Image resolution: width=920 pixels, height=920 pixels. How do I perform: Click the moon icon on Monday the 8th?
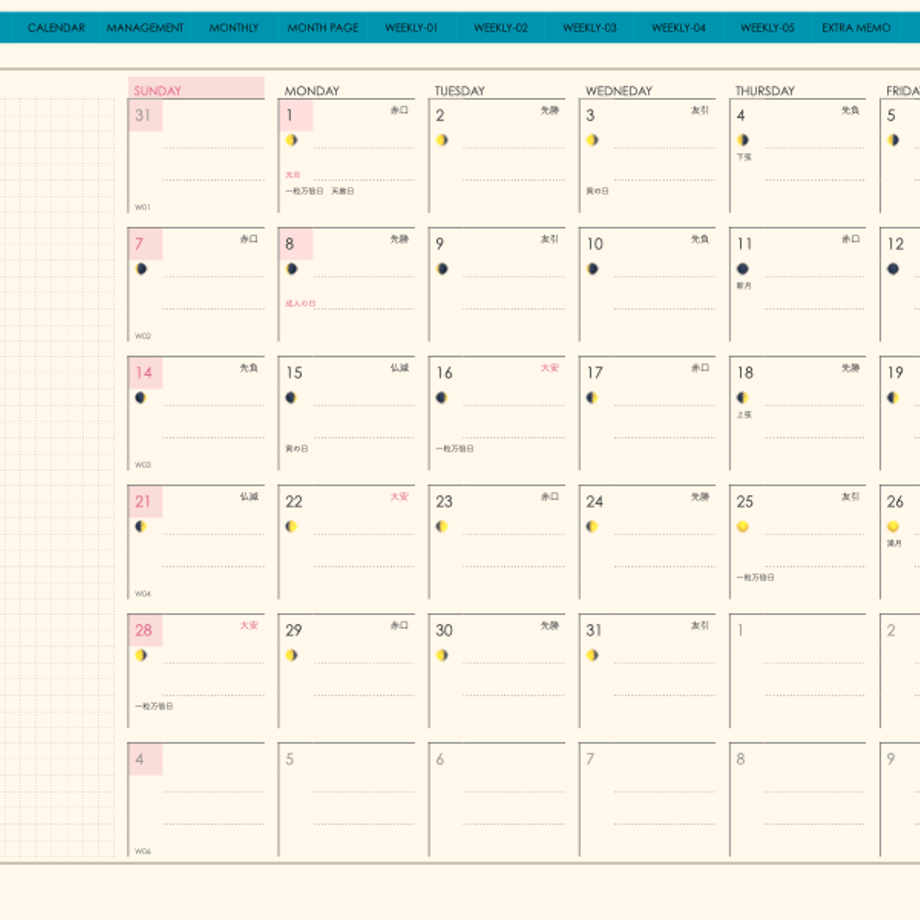292,269
